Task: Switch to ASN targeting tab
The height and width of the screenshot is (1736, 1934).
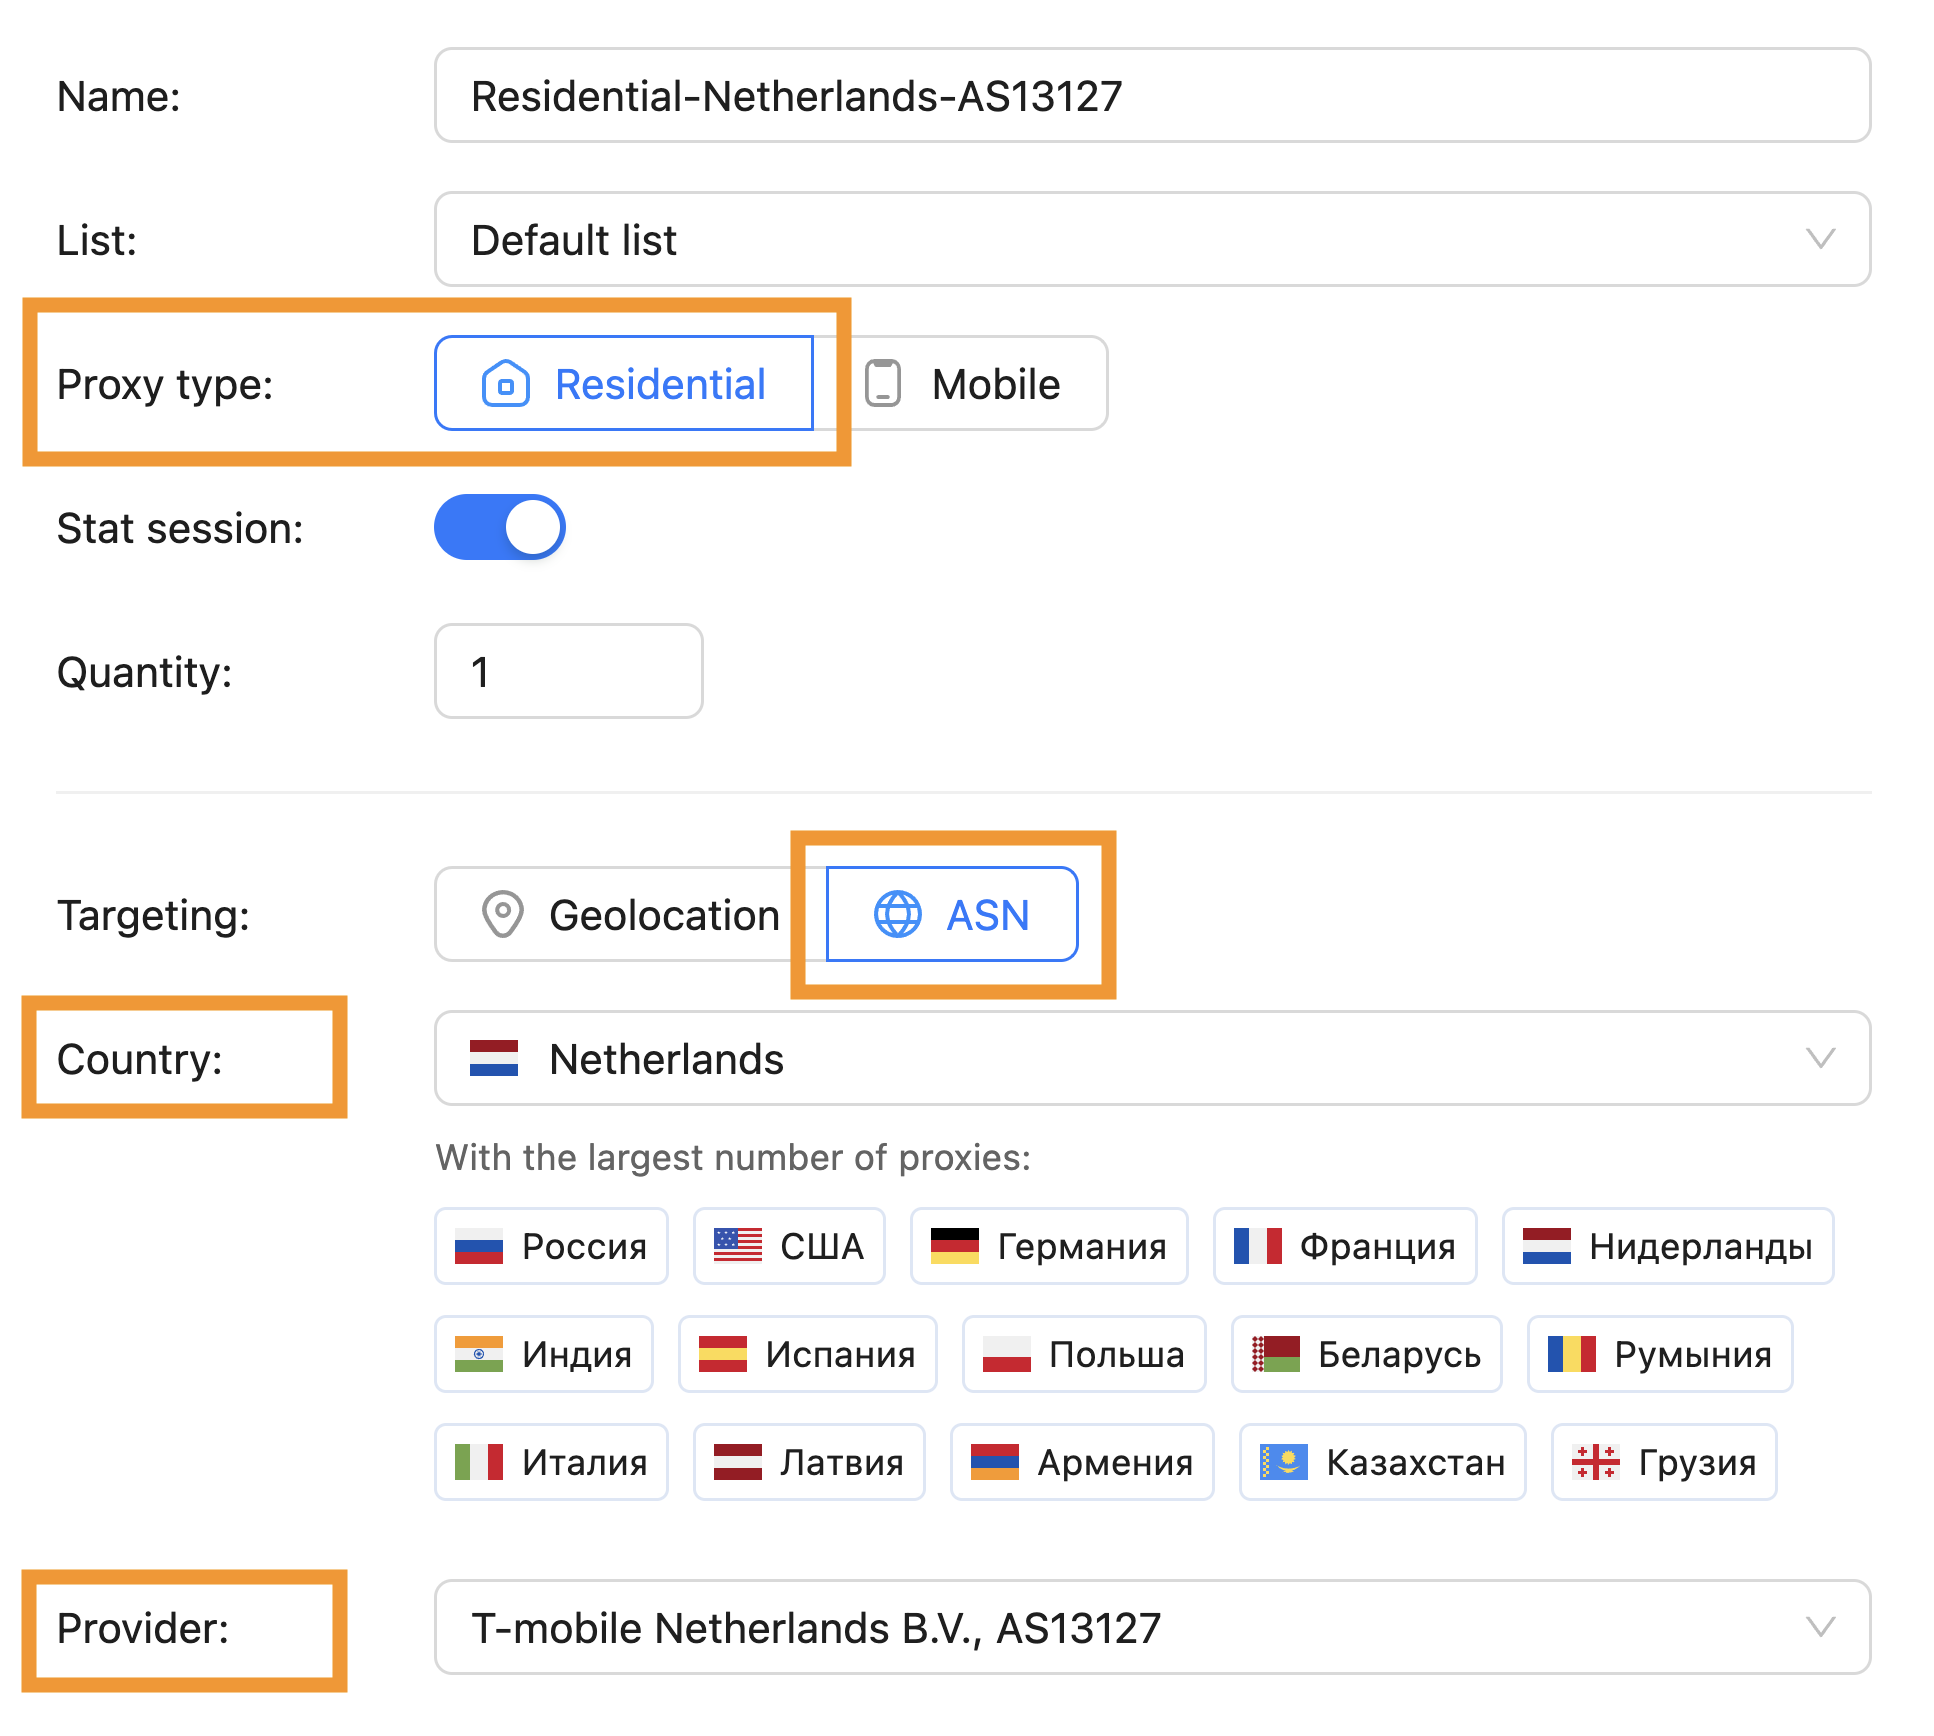Action: tap(952, 914)
